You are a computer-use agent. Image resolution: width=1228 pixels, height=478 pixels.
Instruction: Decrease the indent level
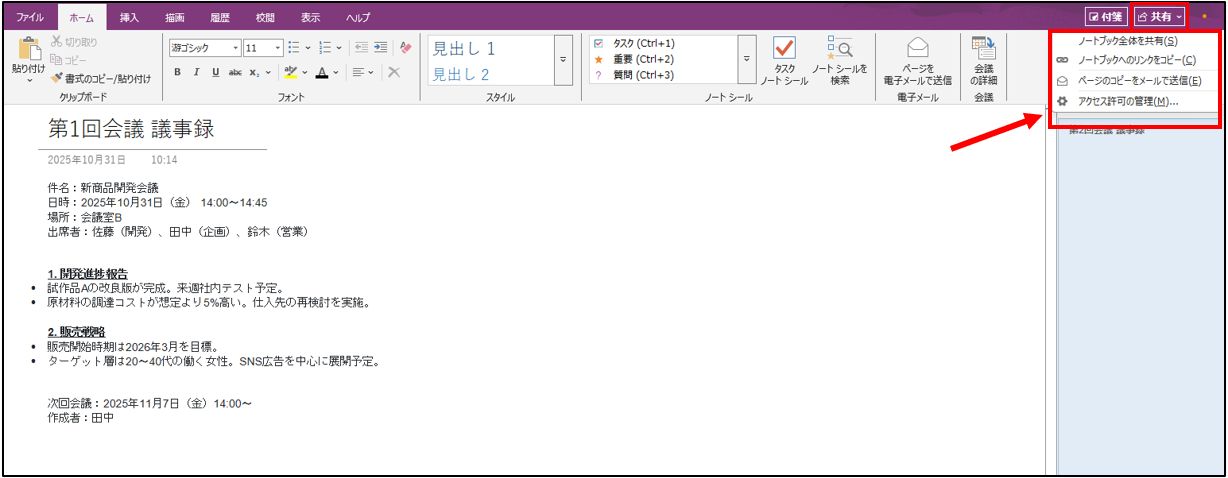[361, 47]
